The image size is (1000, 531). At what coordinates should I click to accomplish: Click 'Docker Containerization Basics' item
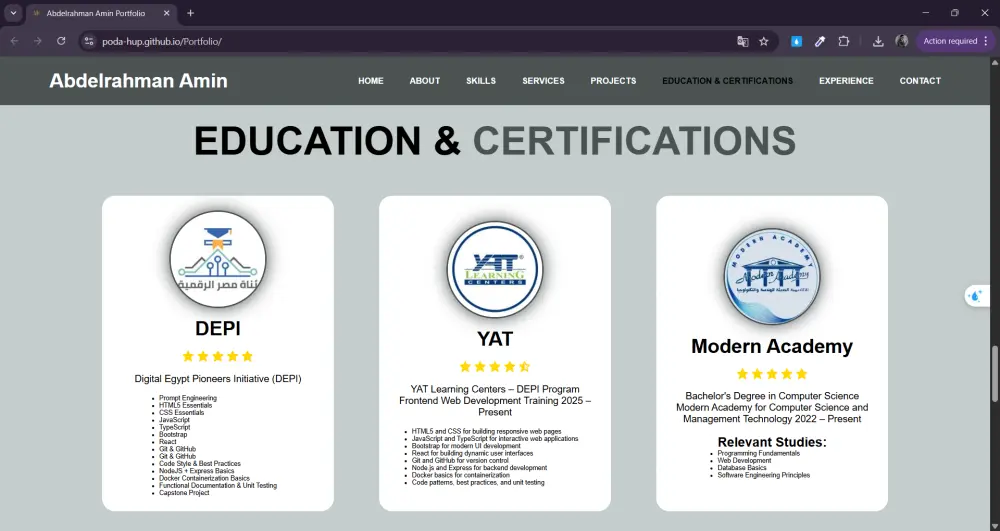coord(204,478)
